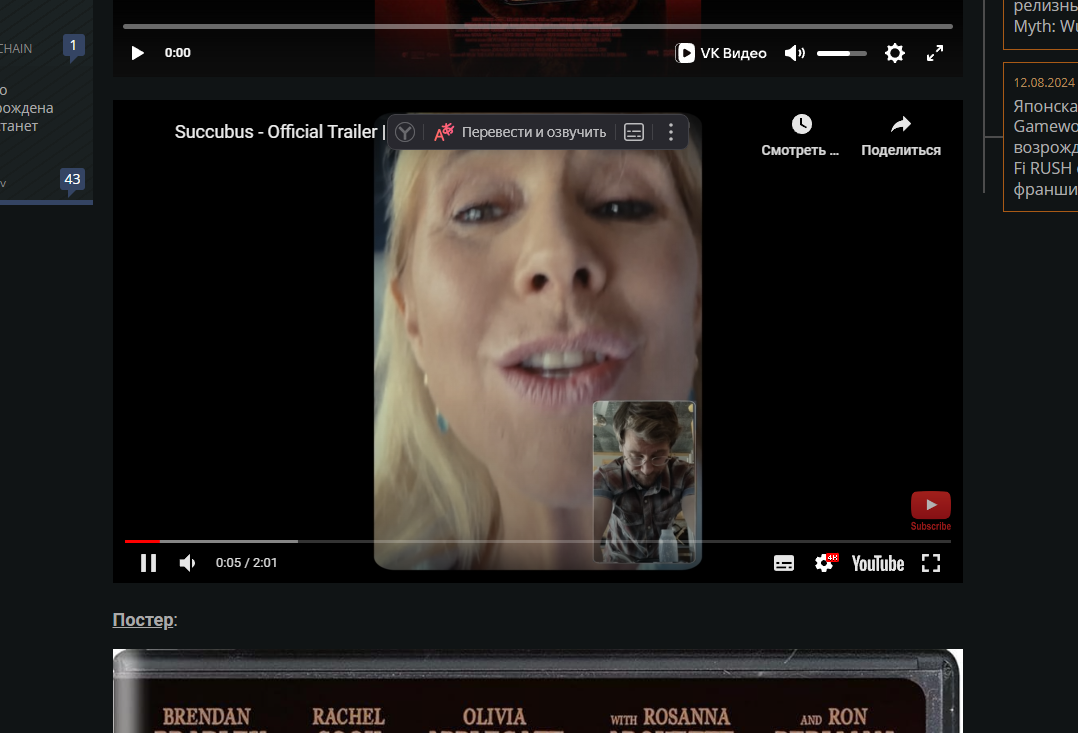The width and height of the screenshot is (1078, 733).
Task: Toggle Yandex subtitles icon
Action: pyautogui.click(x=634, y=132)
